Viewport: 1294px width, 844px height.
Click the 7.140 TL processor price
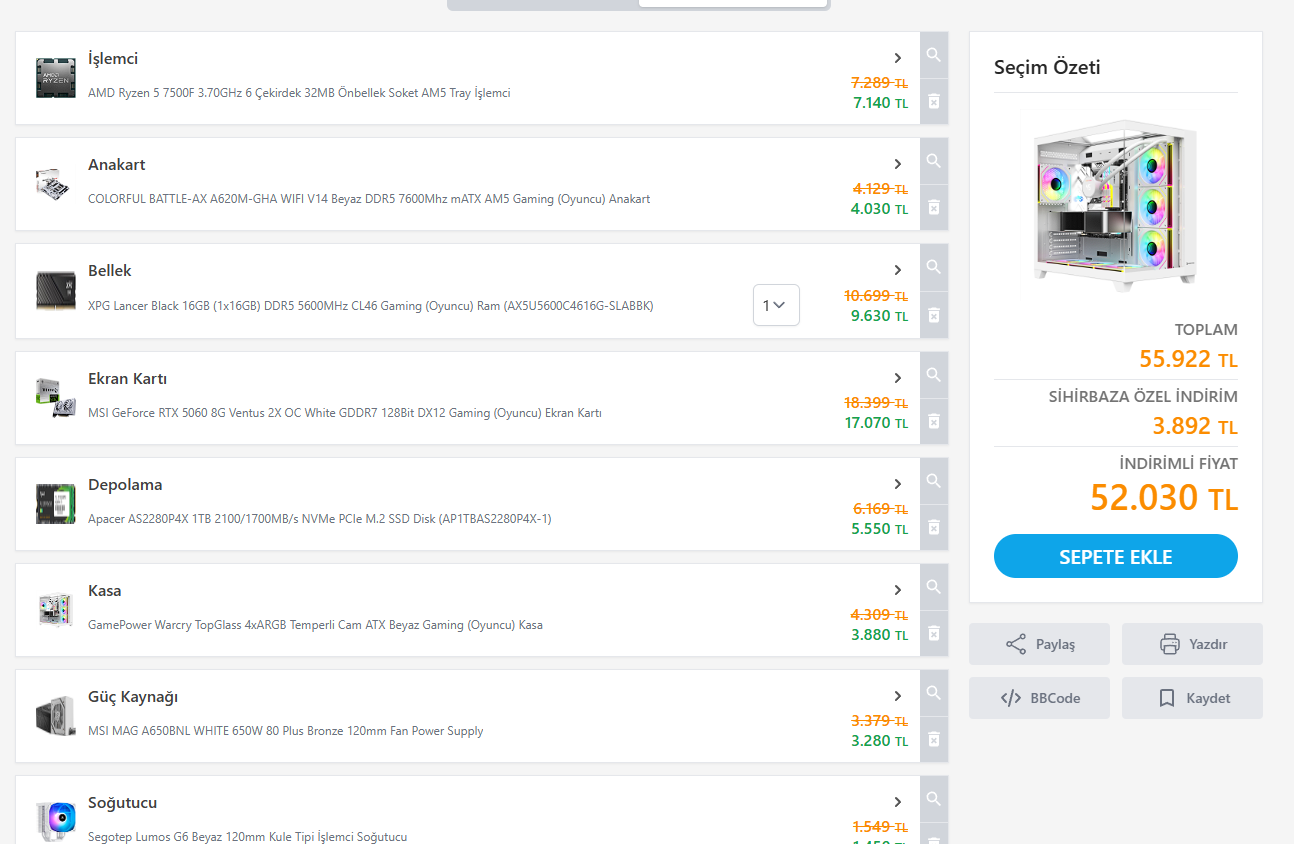click(x=880, y=103)
